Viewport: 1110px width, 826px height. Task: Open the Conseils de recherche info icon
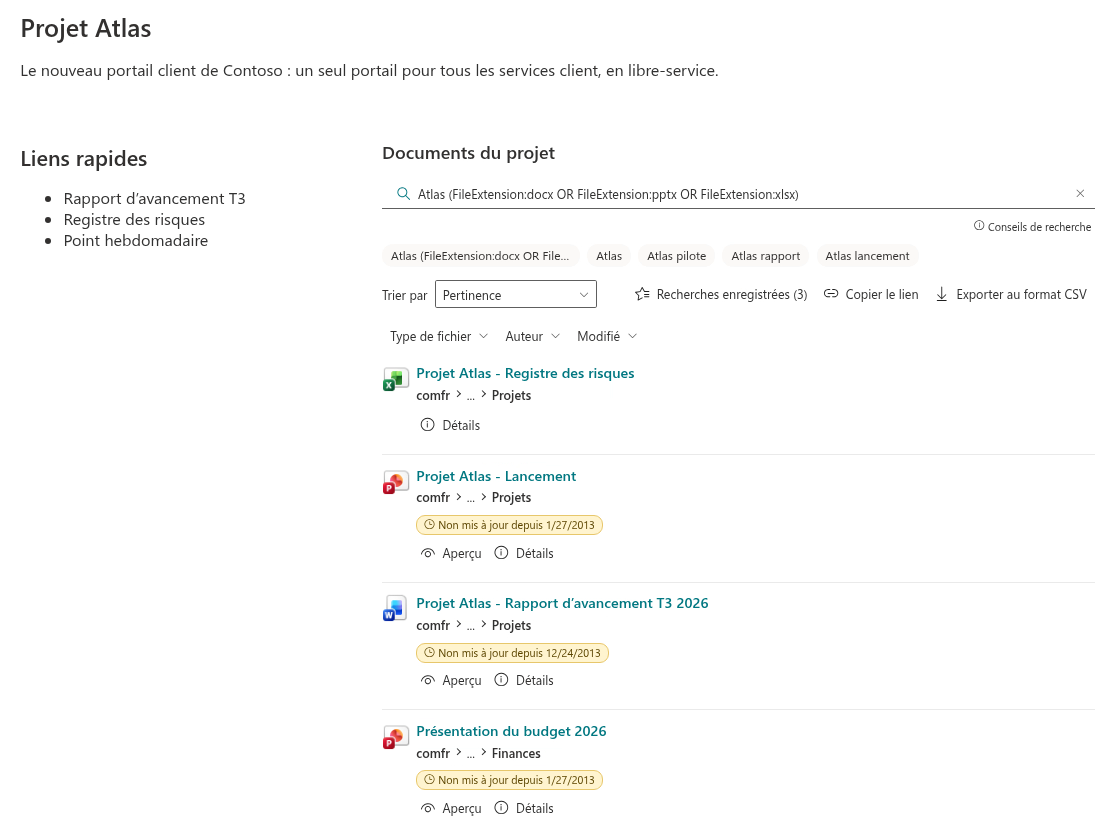[x=979, y=226]
